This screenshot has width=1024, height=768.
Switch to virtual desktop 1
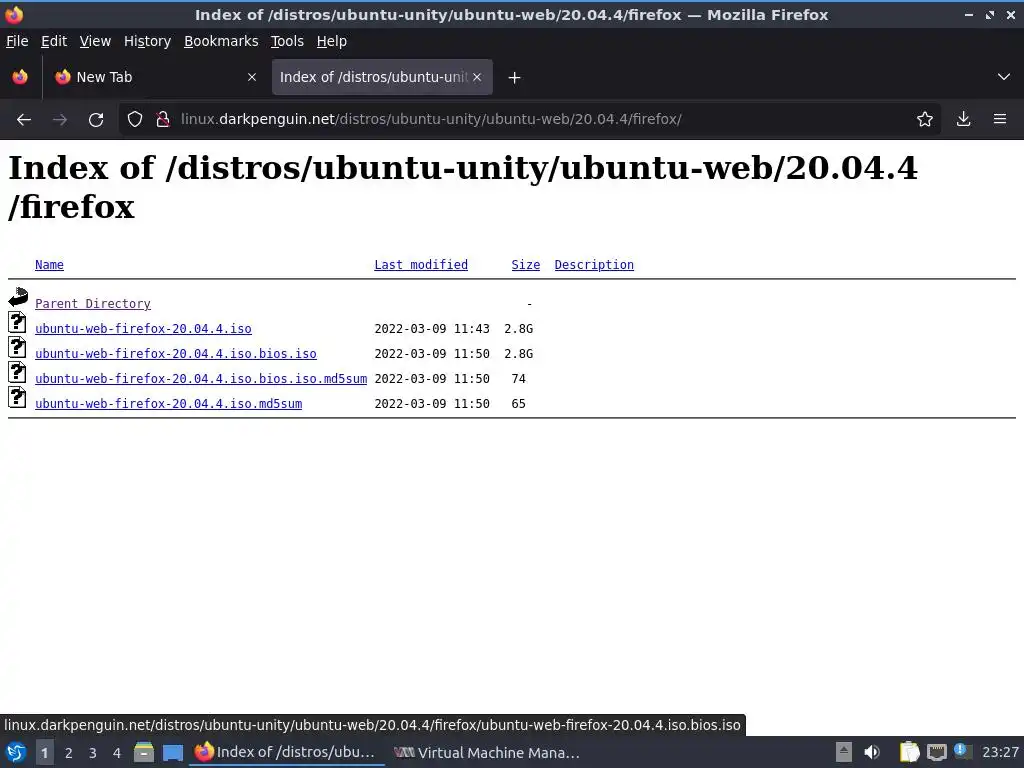pyautogui.click(x=44, y=753)
